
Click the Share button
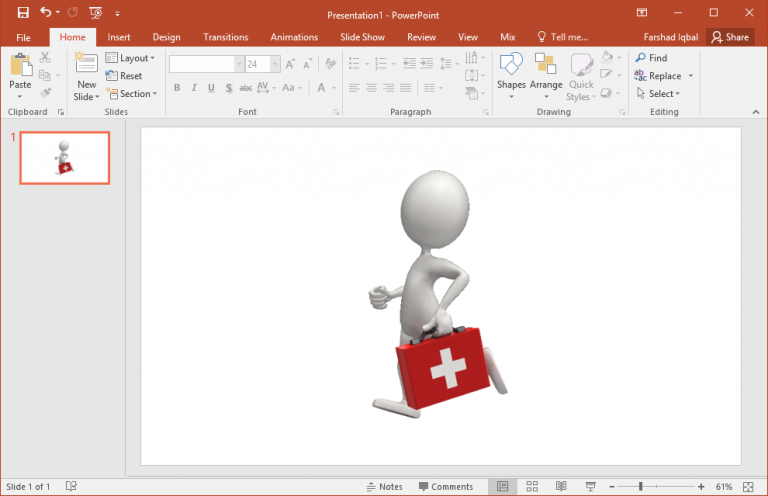coord(730,37)
